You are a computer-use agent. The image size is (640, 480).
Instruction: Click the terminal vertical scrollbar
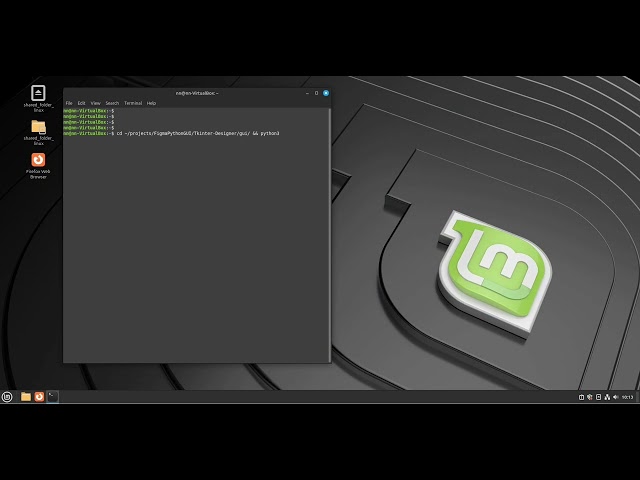(329, 235)
